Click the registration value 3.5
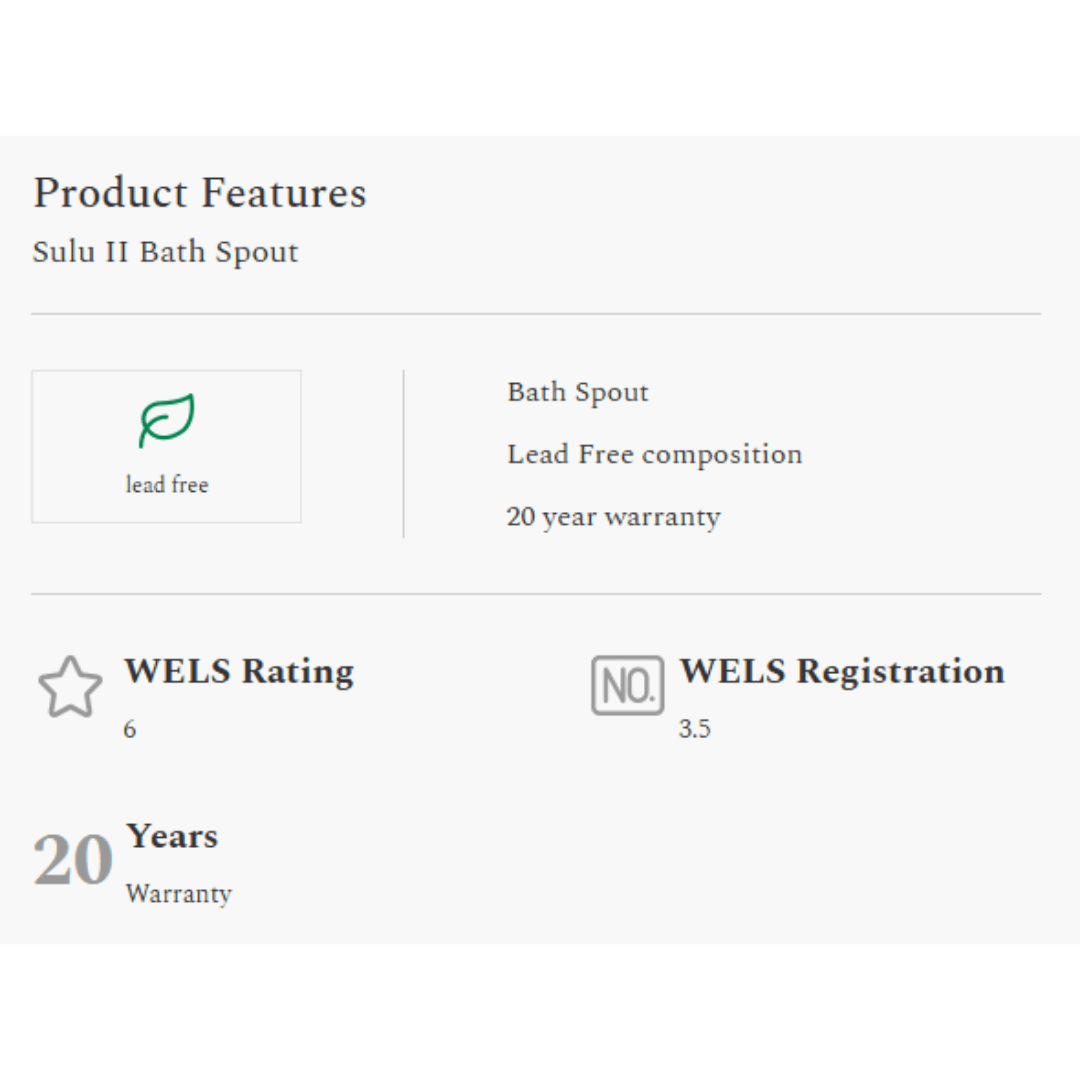The image size is (1080, 1080). tap(694, 729)
